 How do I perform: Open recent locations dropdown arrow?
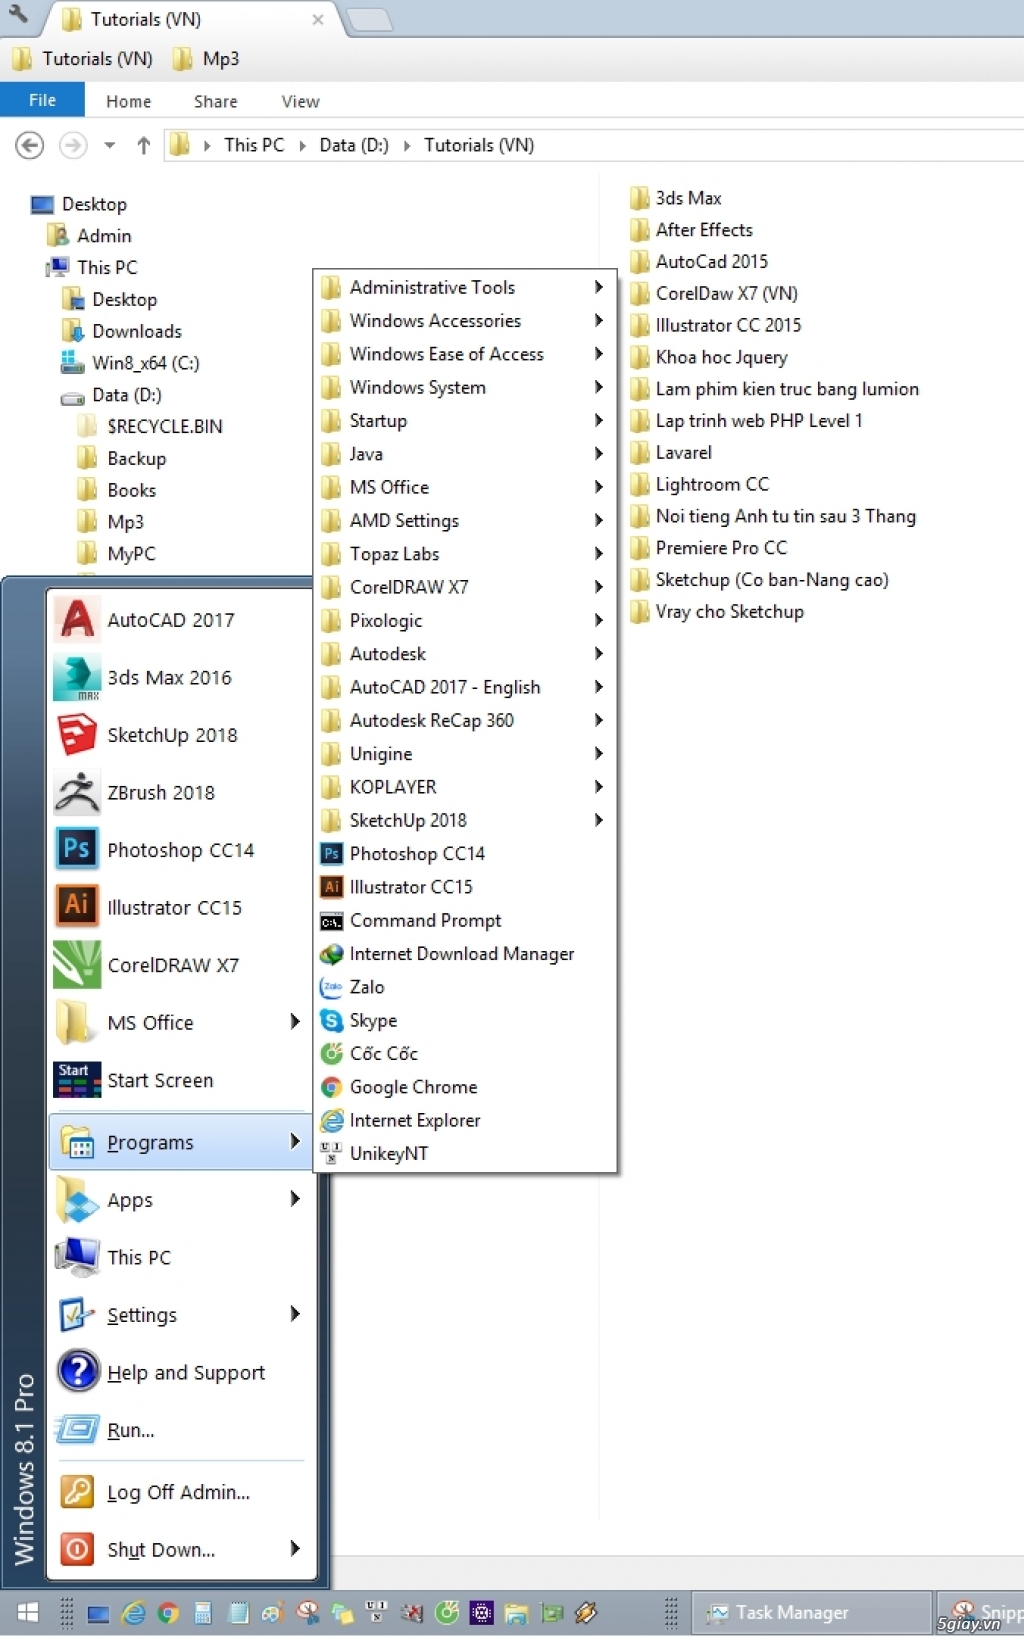(110, 145)
